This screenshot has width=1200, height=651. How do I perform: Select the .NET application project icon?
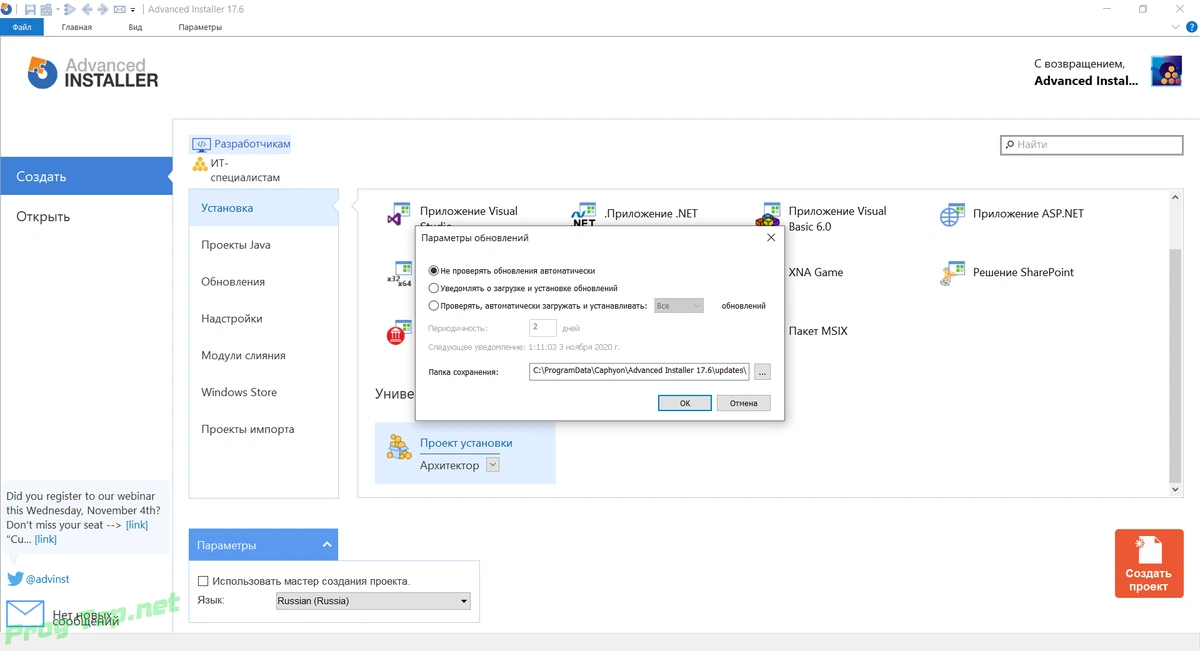583,214
